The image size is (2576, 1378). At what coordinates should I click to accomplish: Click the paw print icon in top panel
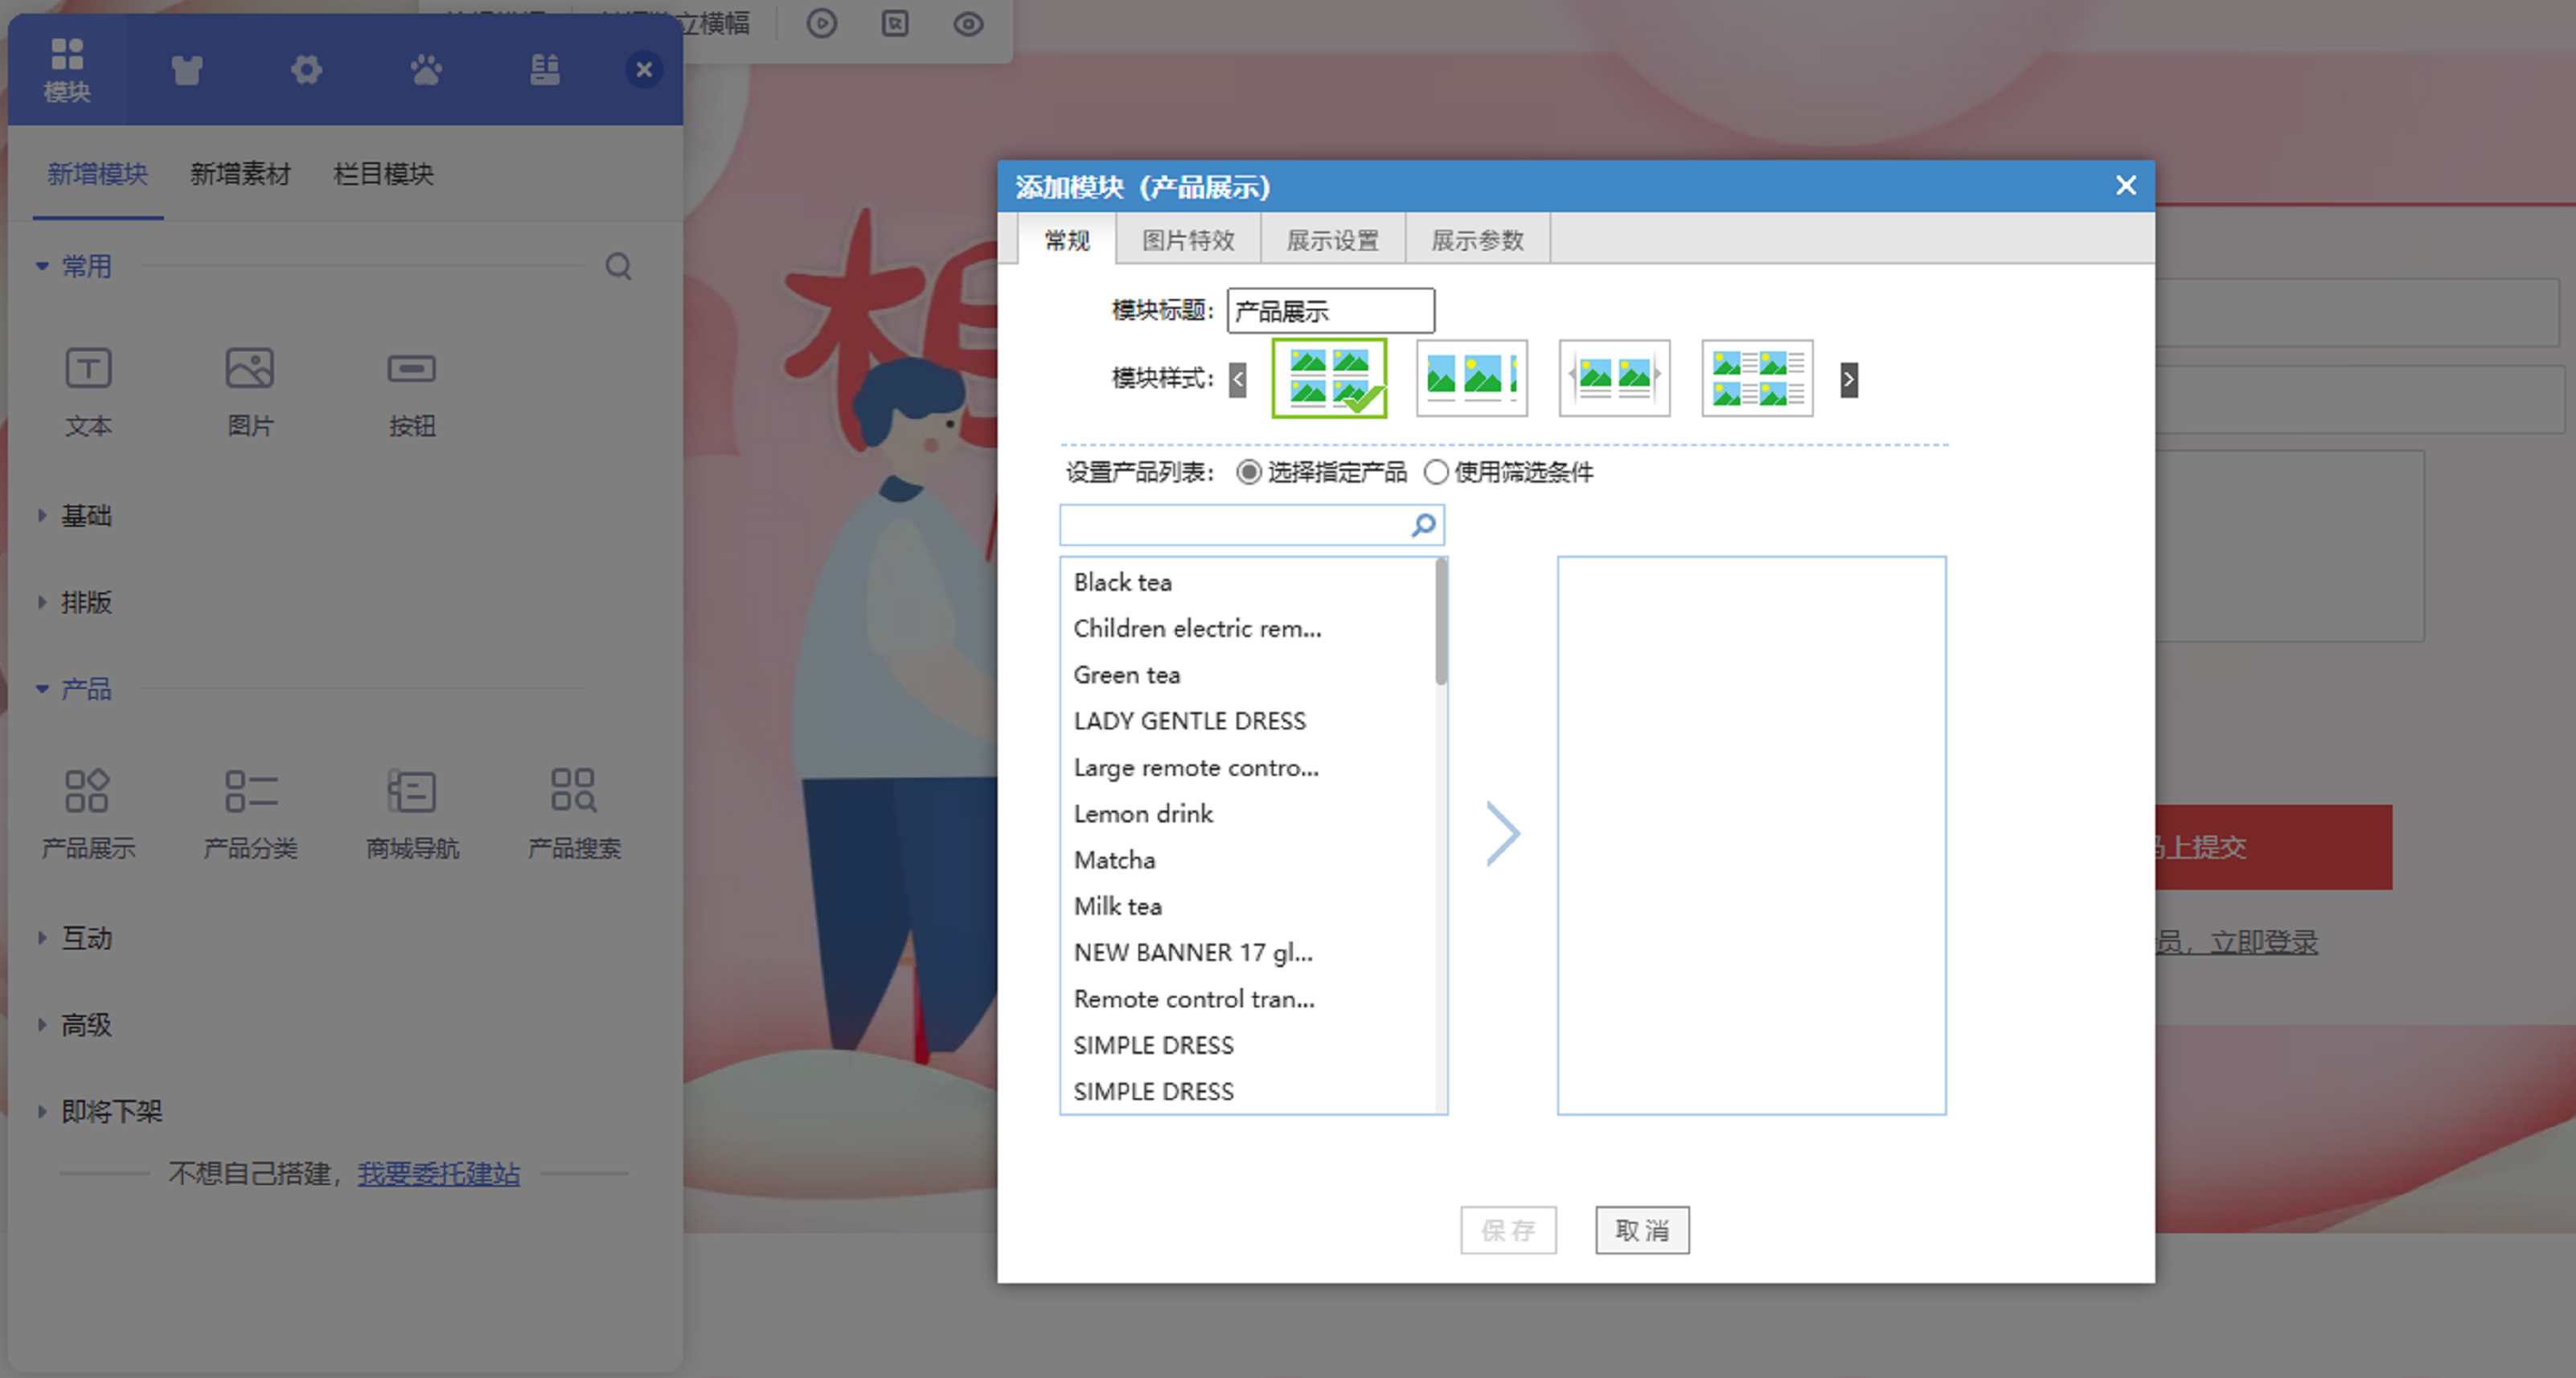coord(426,70)
